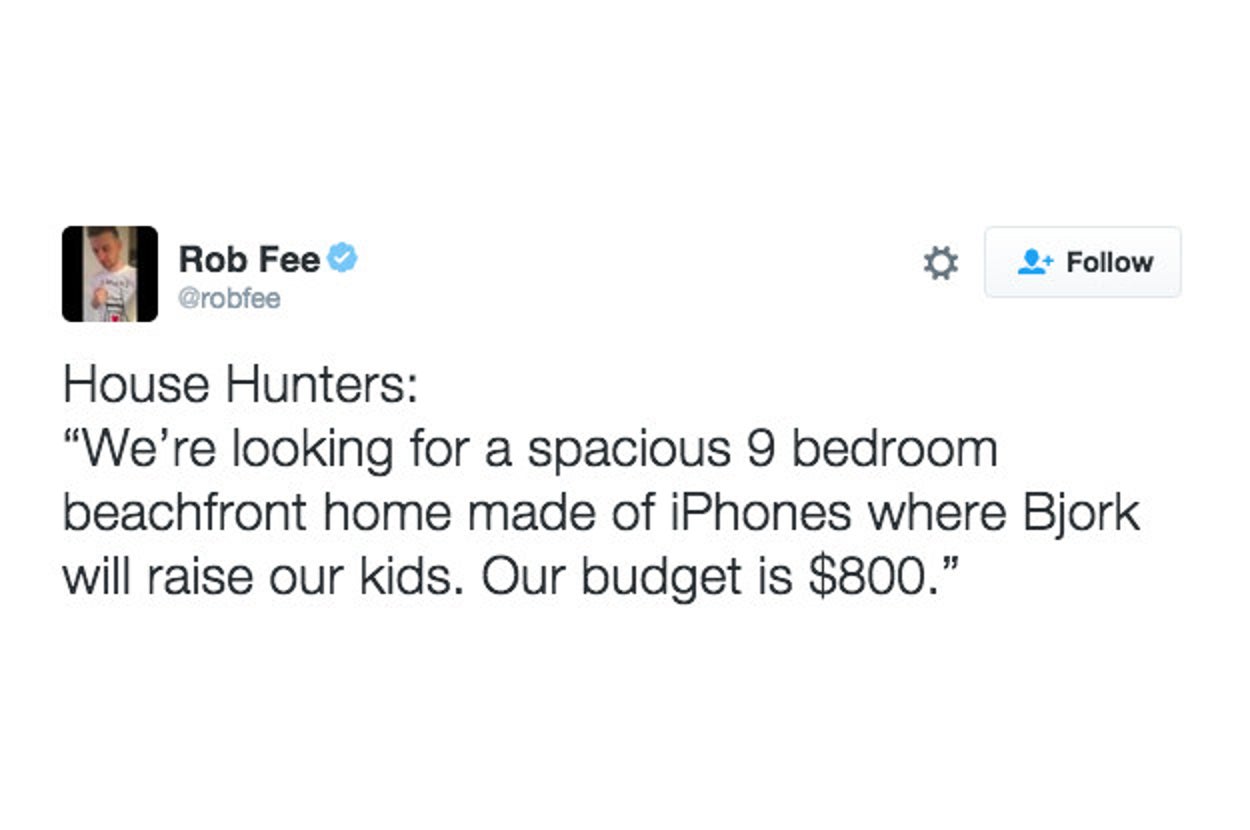This screenshot has width=1250, height=830.
Task: Click the blue verified badge beside Rob Fee
Action: [x=343, y=259]
